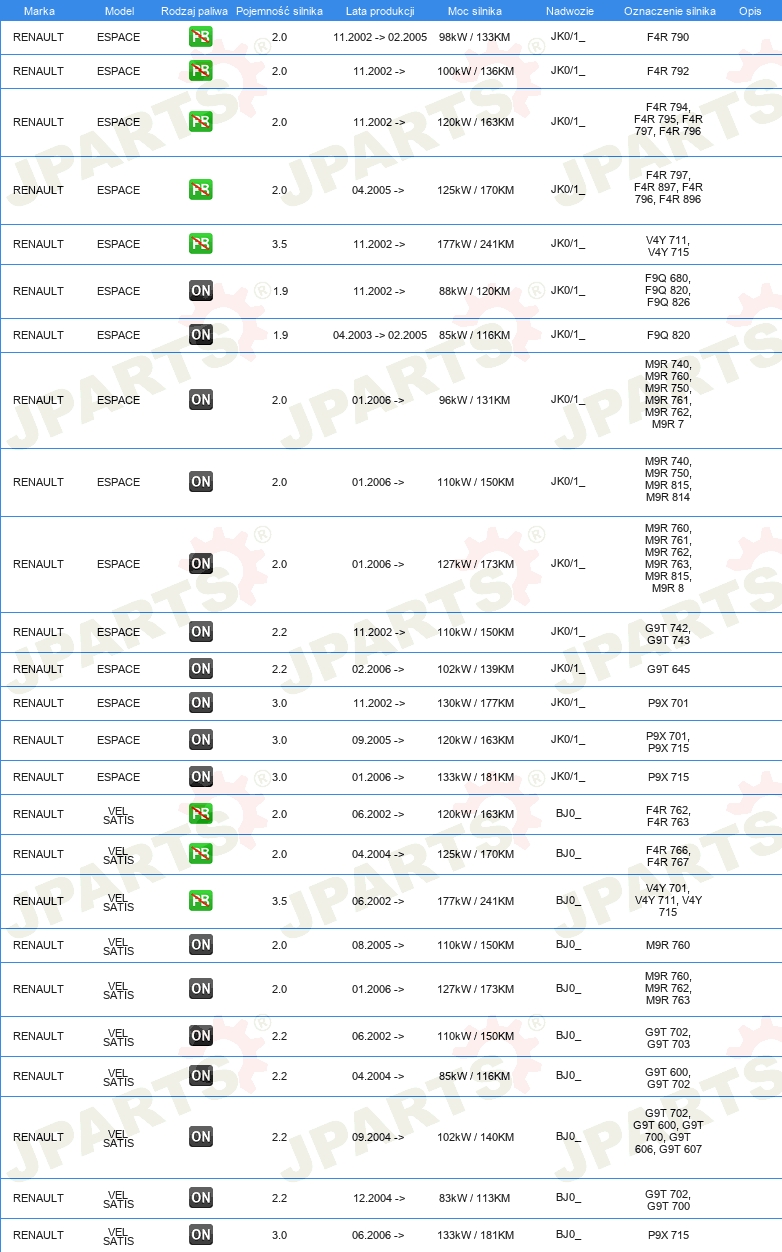This screenshot has width=782, height=1252.
Task: Click diesel ON icon in 88kW / 120KM row
Action: (x=201, y=291)
